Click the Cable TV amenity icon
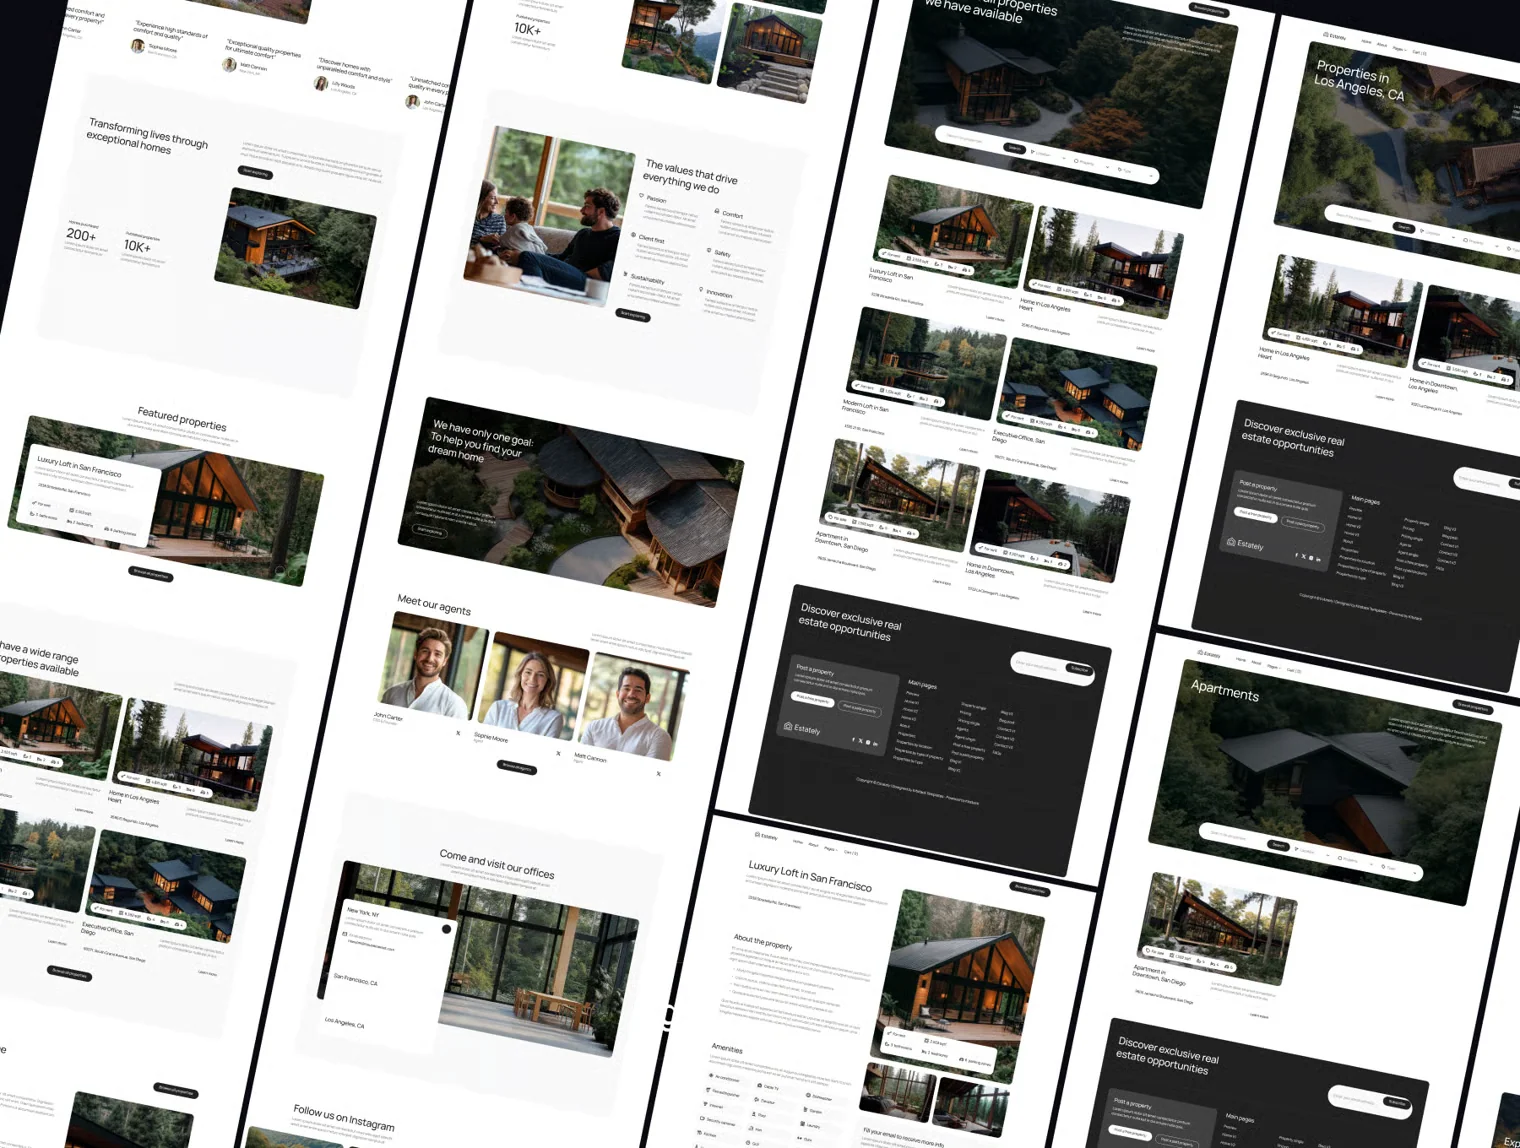 [759, 1085]
